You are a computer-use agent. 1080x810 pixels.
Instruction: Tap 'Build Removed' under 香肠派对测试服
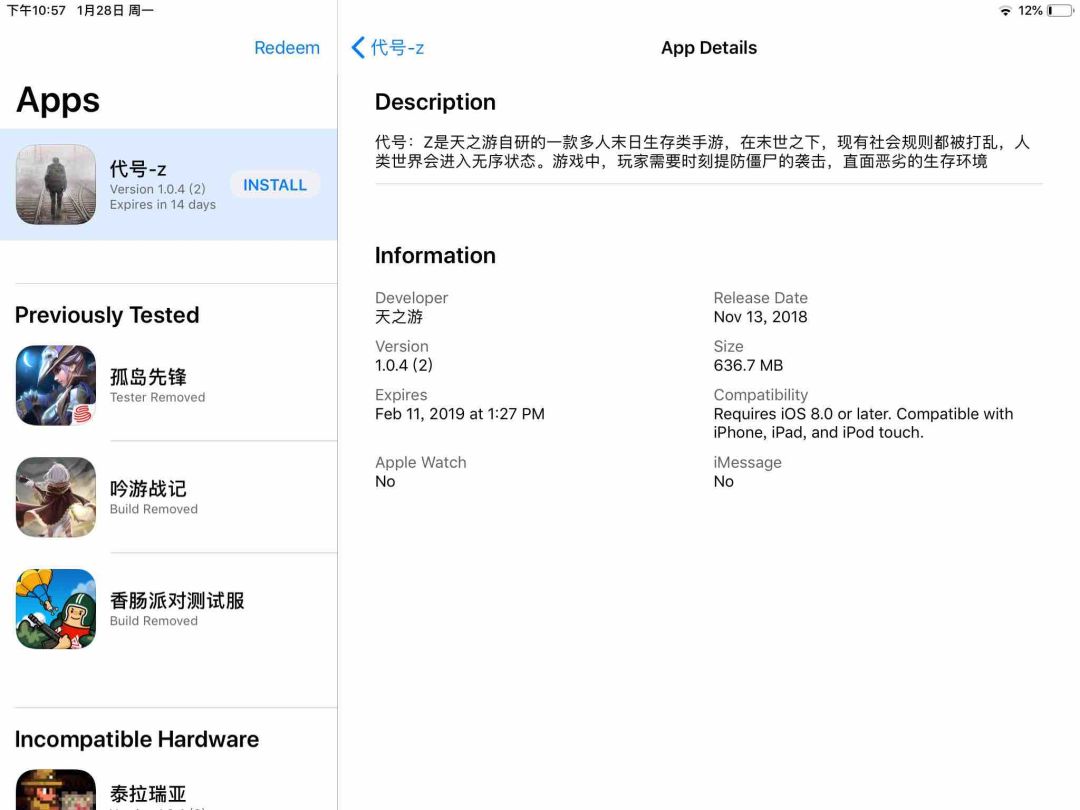click(154, 621)
